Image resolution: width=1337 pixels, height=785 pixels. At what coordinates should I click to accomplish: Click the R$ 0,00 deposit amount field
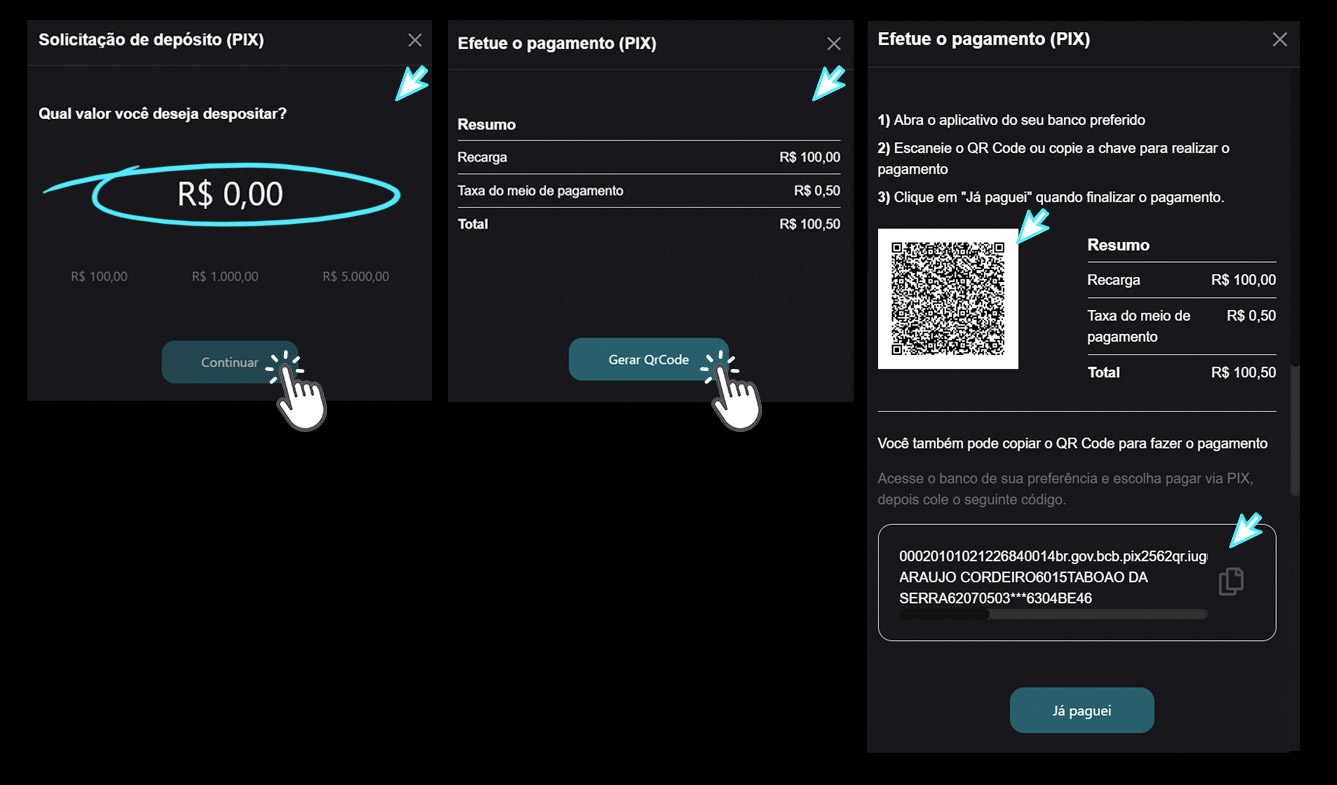click(x=230, y=194)
